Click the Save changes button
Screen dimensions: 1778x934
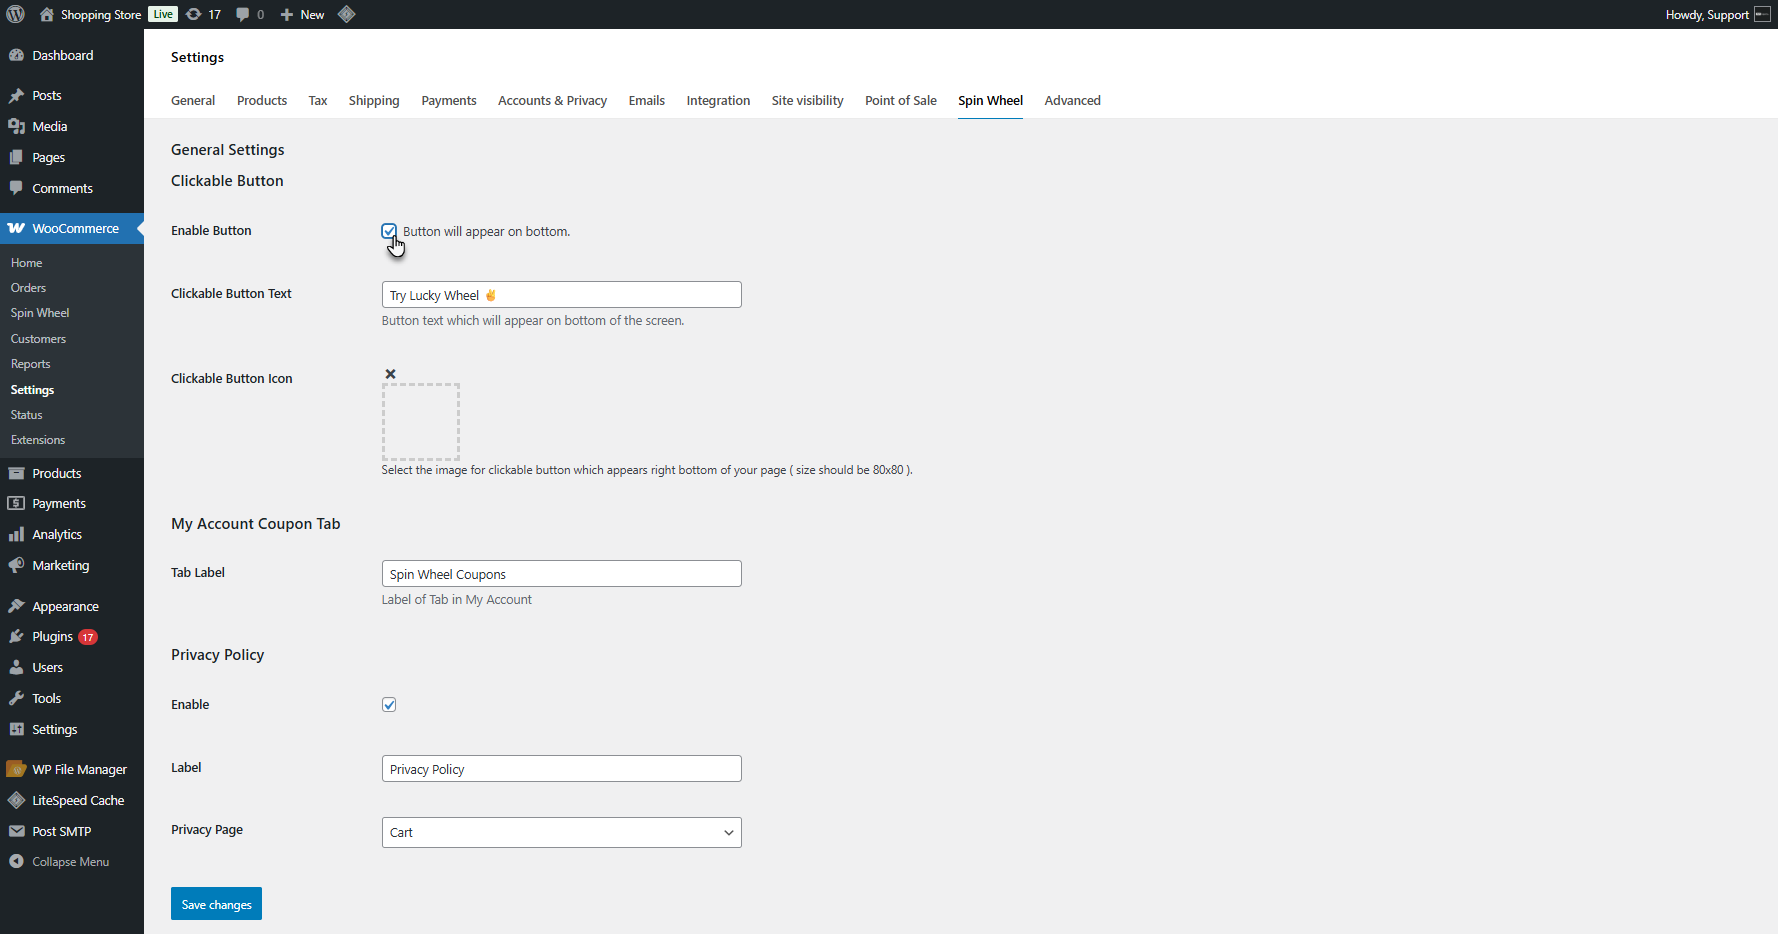pyautogui.click(x=216, y=904)
